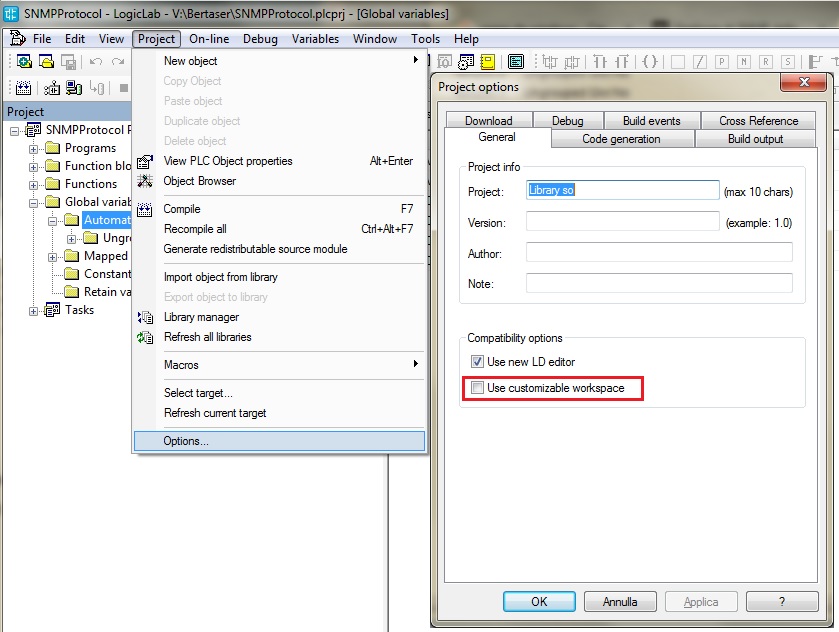Click the Version input field
Image resolution: width=839 pixels, height=632 pixels.
[x=622, y=221]
